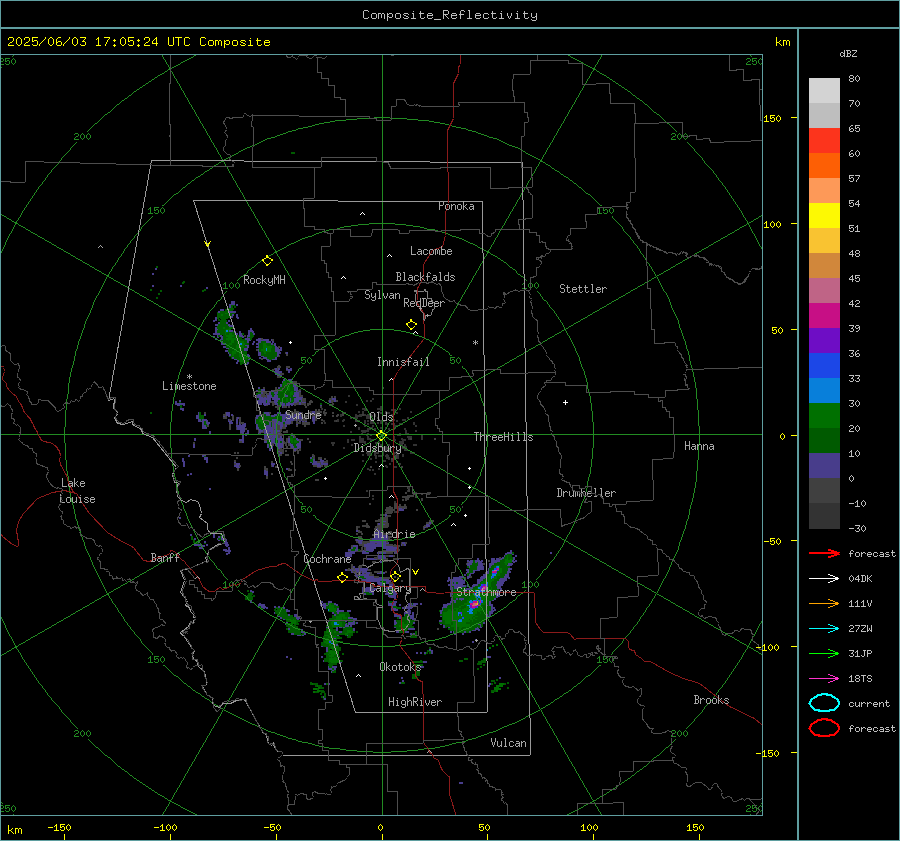The width and height of the screenshot is (900, 841).
Task: Click the white plus marker west of Hanna
Action: (x=565, y=402)
